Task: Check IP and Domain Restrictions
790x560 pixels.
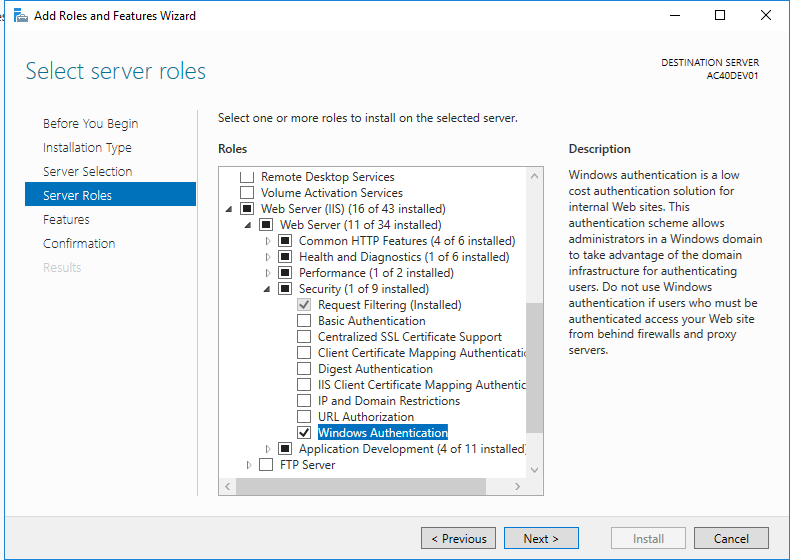Action: click(x=304, y=401)
